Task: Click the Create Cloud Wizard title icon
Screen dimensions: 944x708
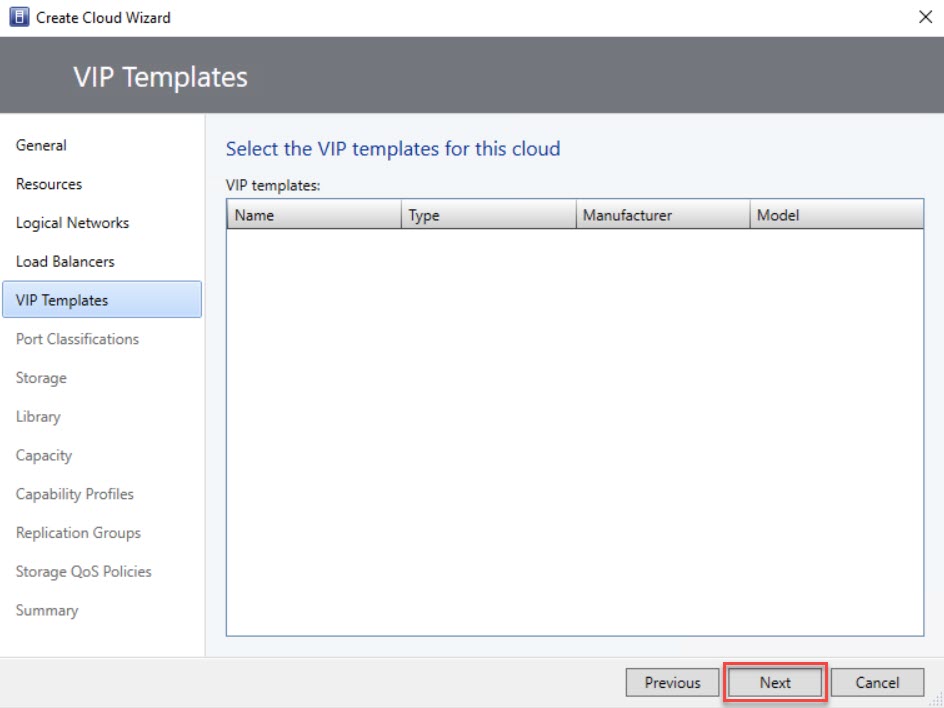Action: click(19, 17)
